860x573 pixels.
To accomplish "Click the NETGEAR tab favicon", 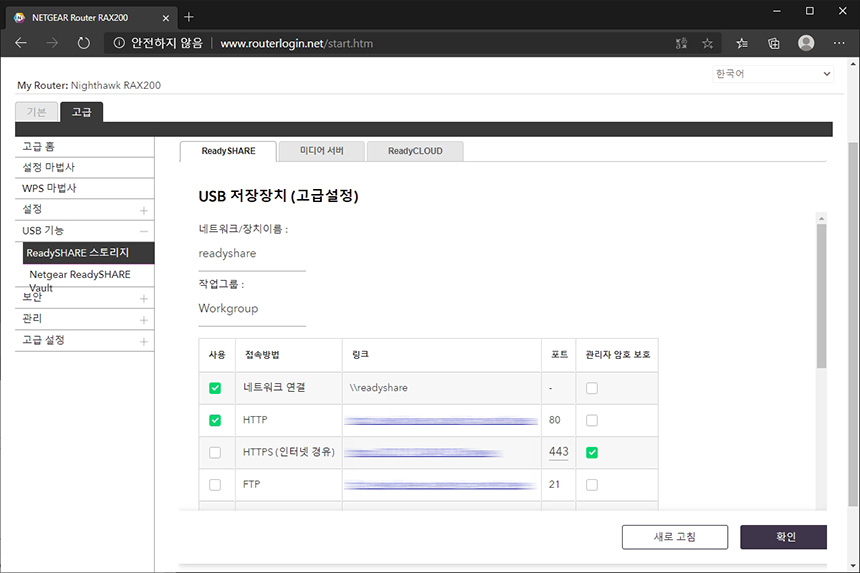I will click(19, 18).
